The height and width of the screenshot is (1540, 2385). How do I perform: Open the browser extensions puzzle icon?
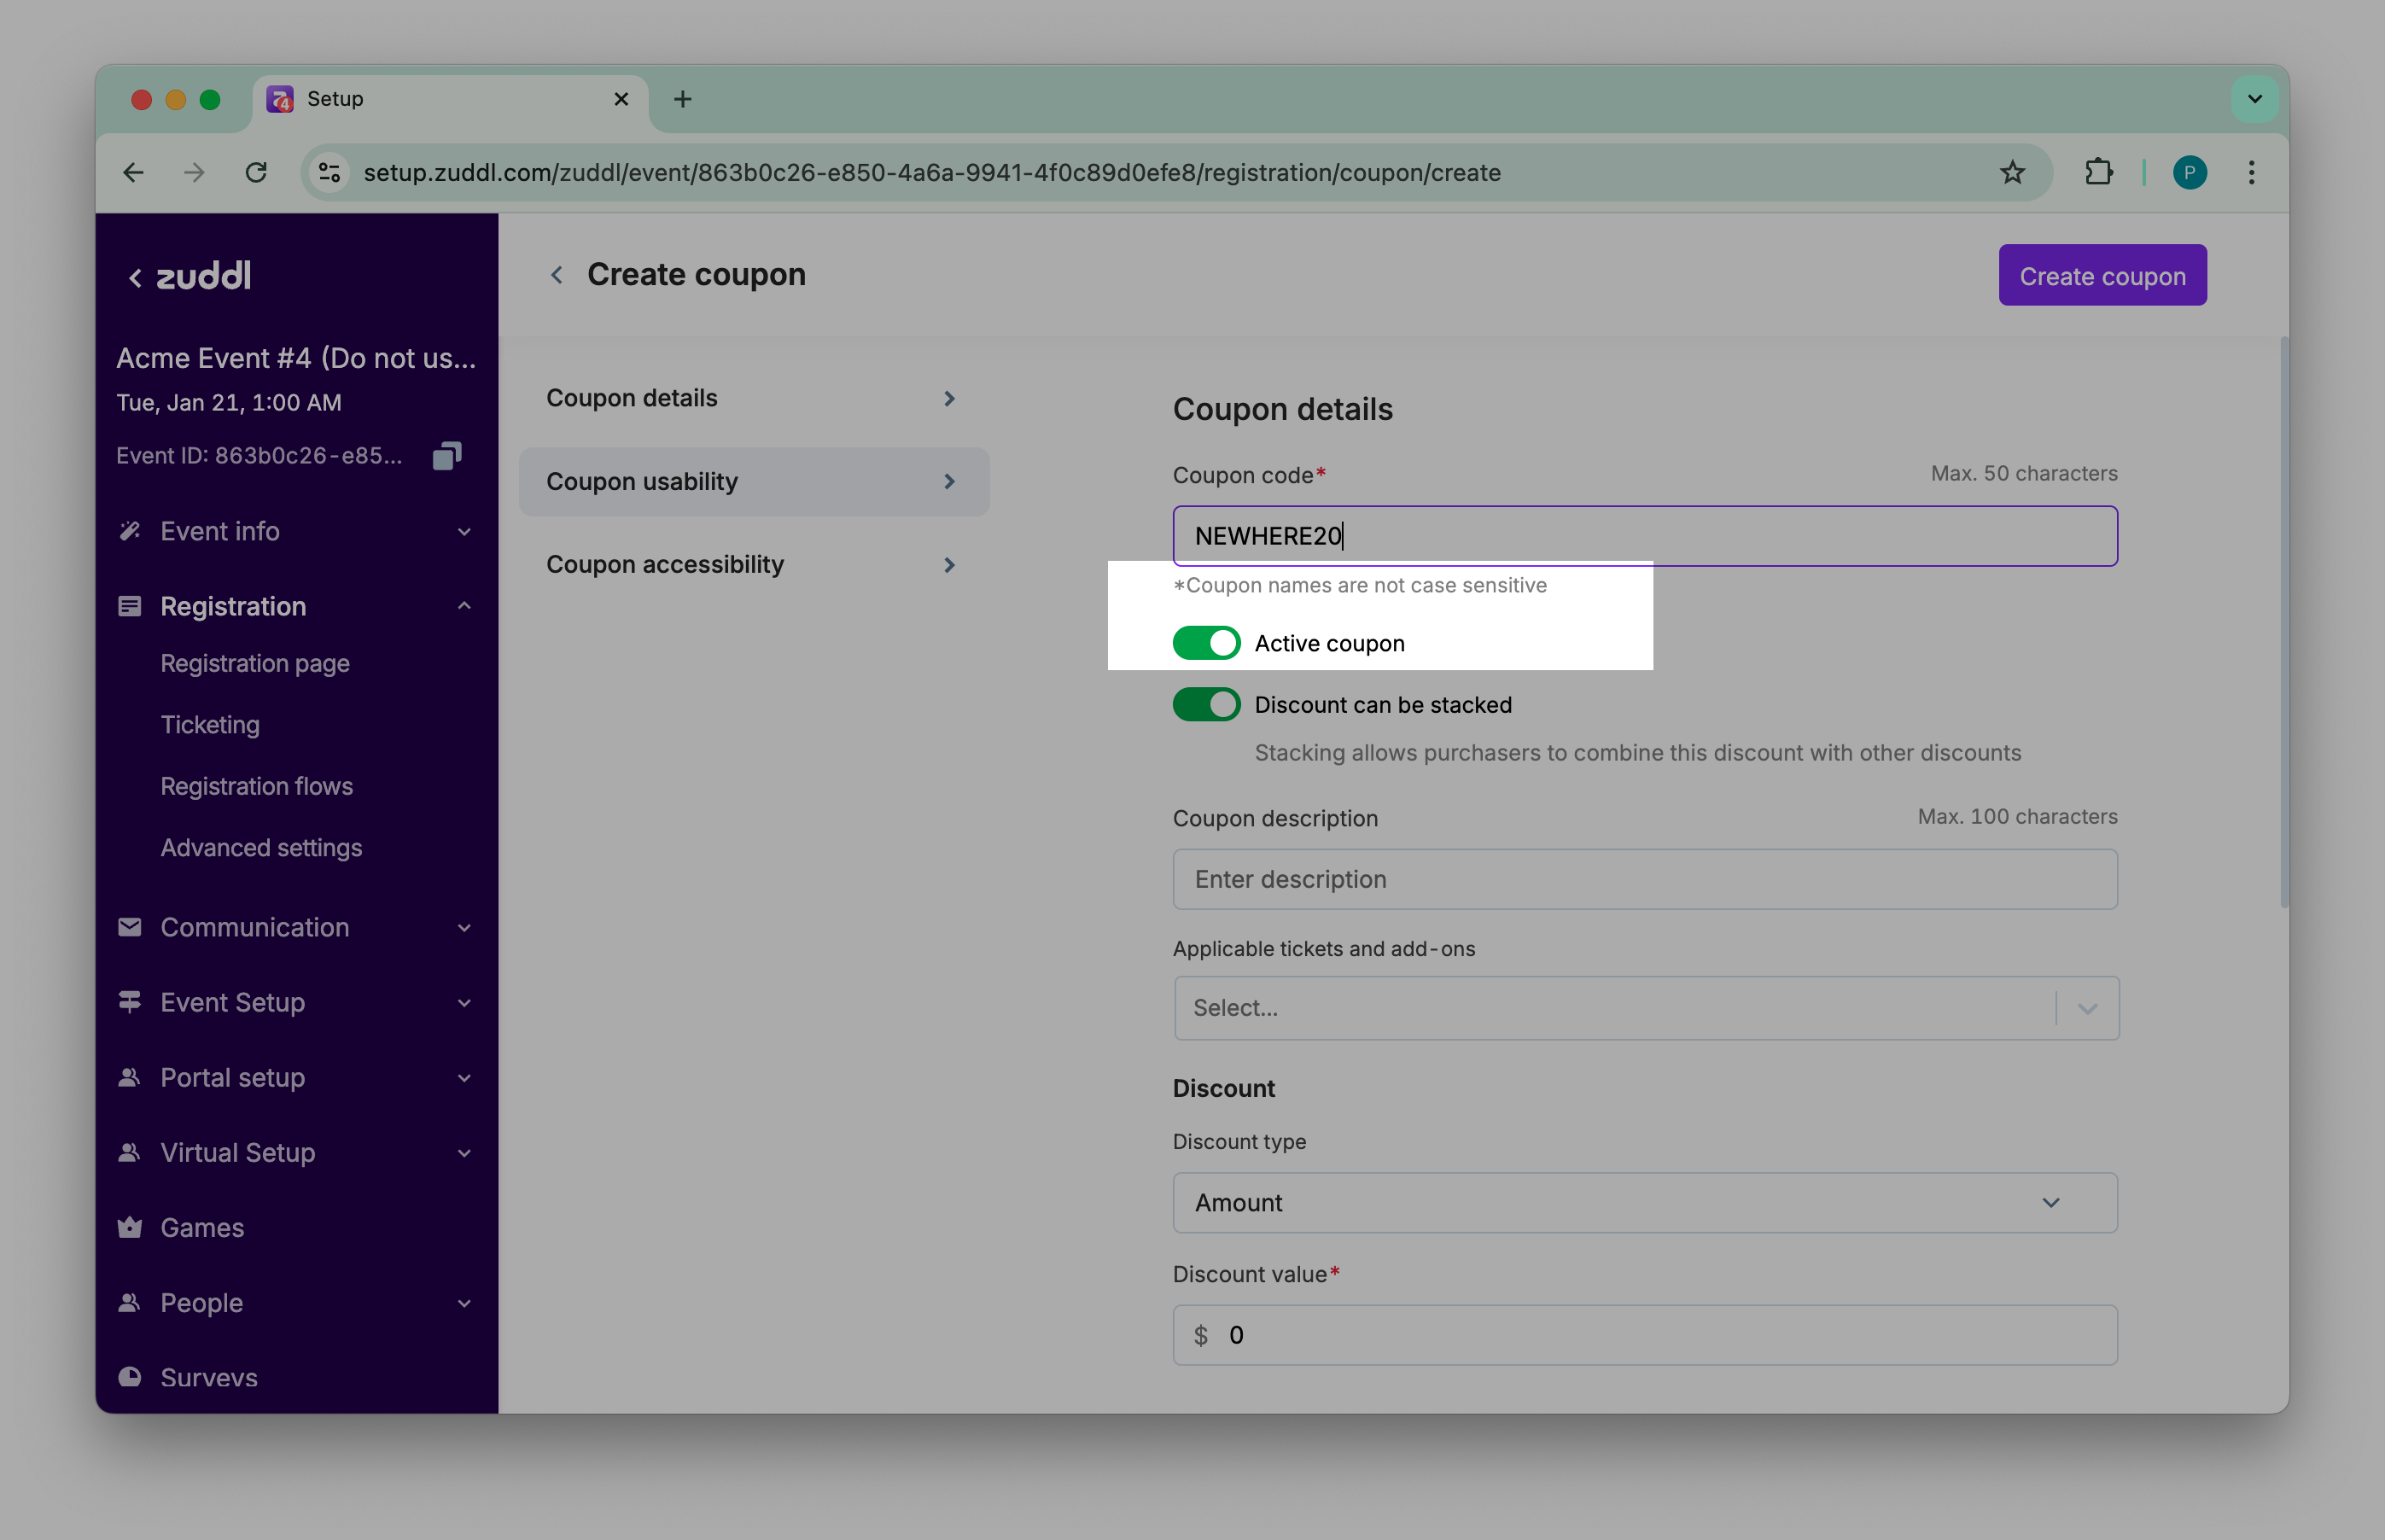click(2098, 172)
